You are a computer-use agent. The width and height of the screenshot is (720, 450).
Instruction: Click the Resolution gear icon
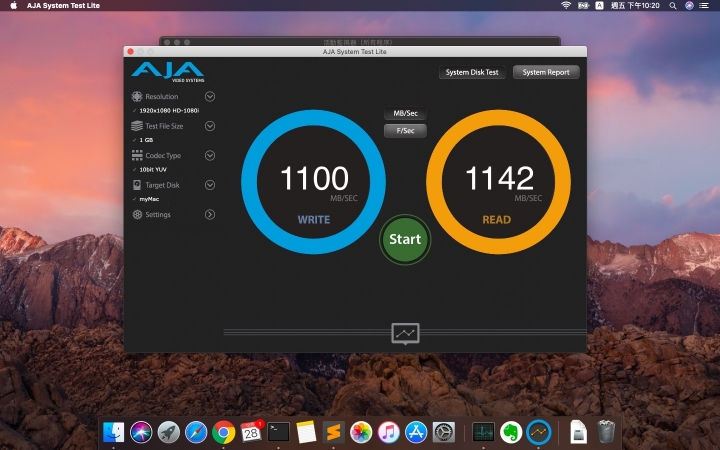pyautogui.click(x=136, y=96)
